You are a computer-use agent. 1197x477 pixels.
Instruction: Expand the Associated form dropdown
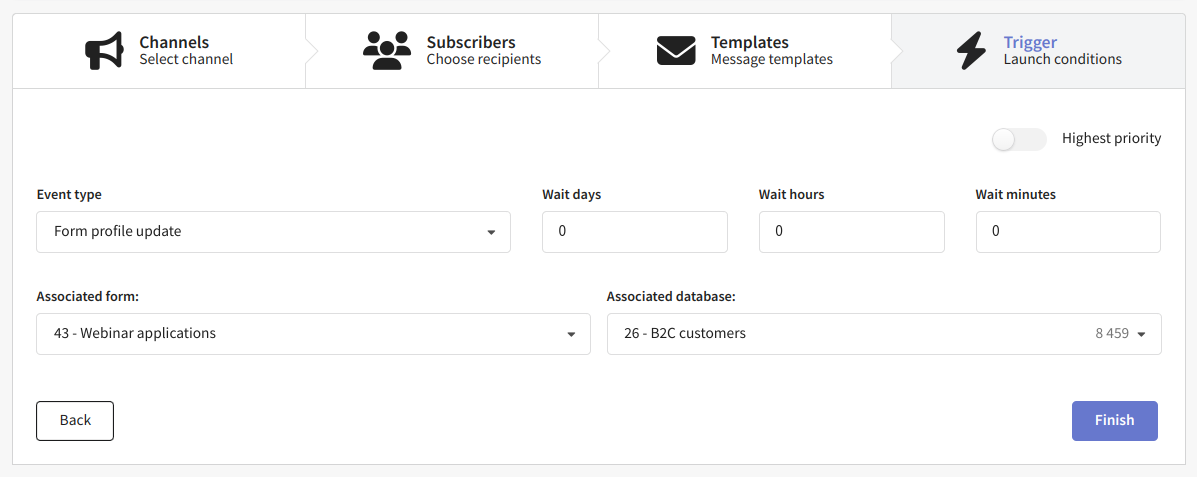[313, 334]
